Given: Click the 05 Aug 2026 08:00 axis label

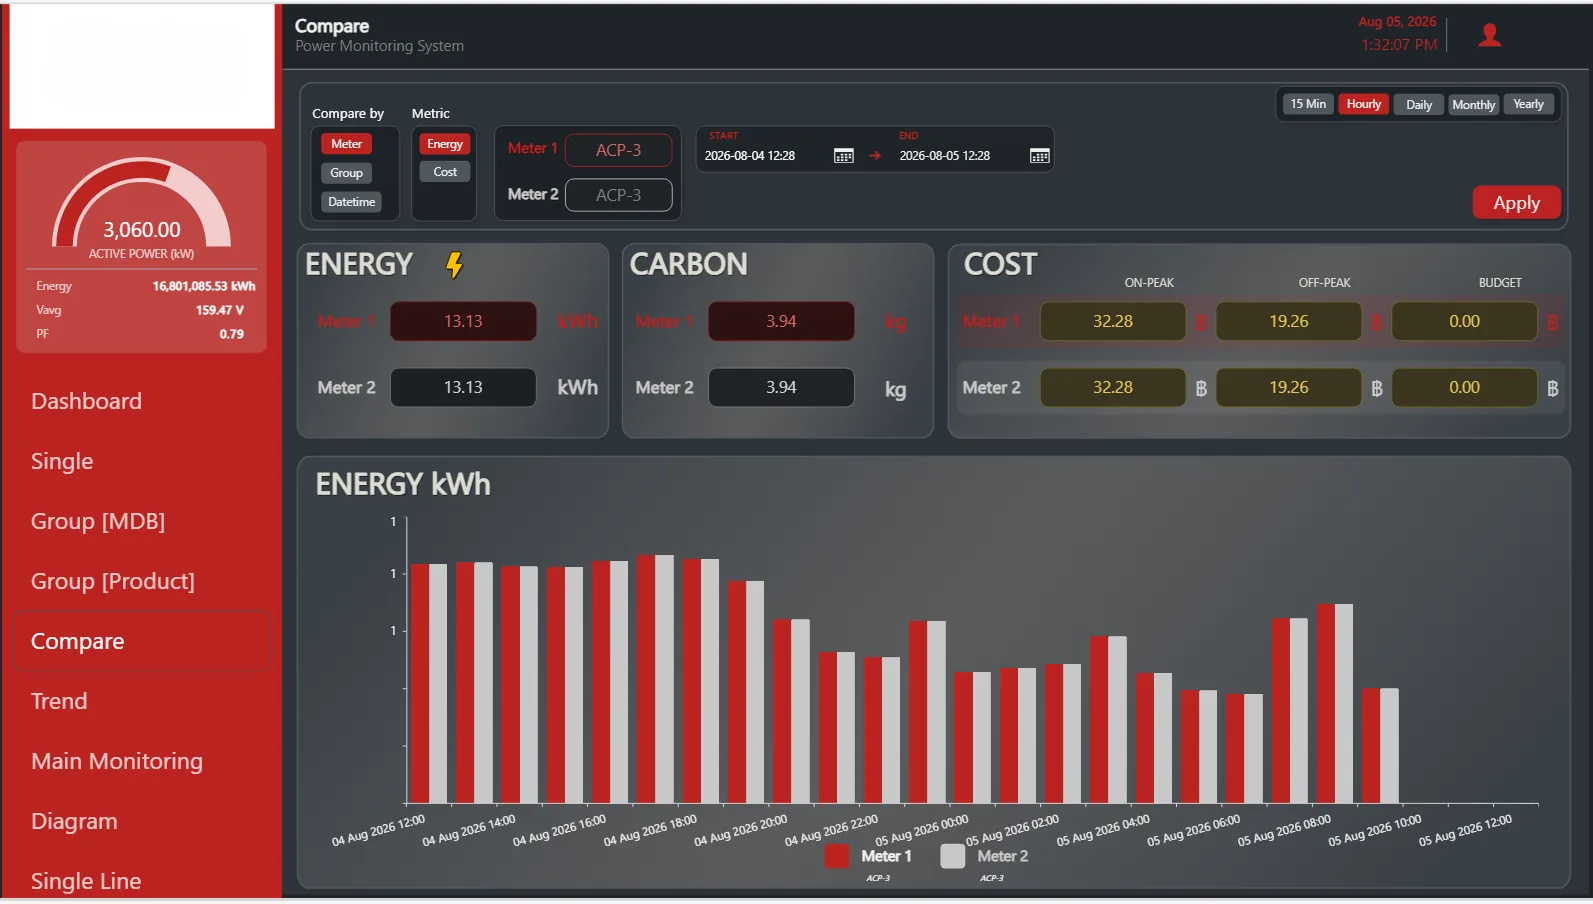Looking at the screenshot, I should 1285,830.
